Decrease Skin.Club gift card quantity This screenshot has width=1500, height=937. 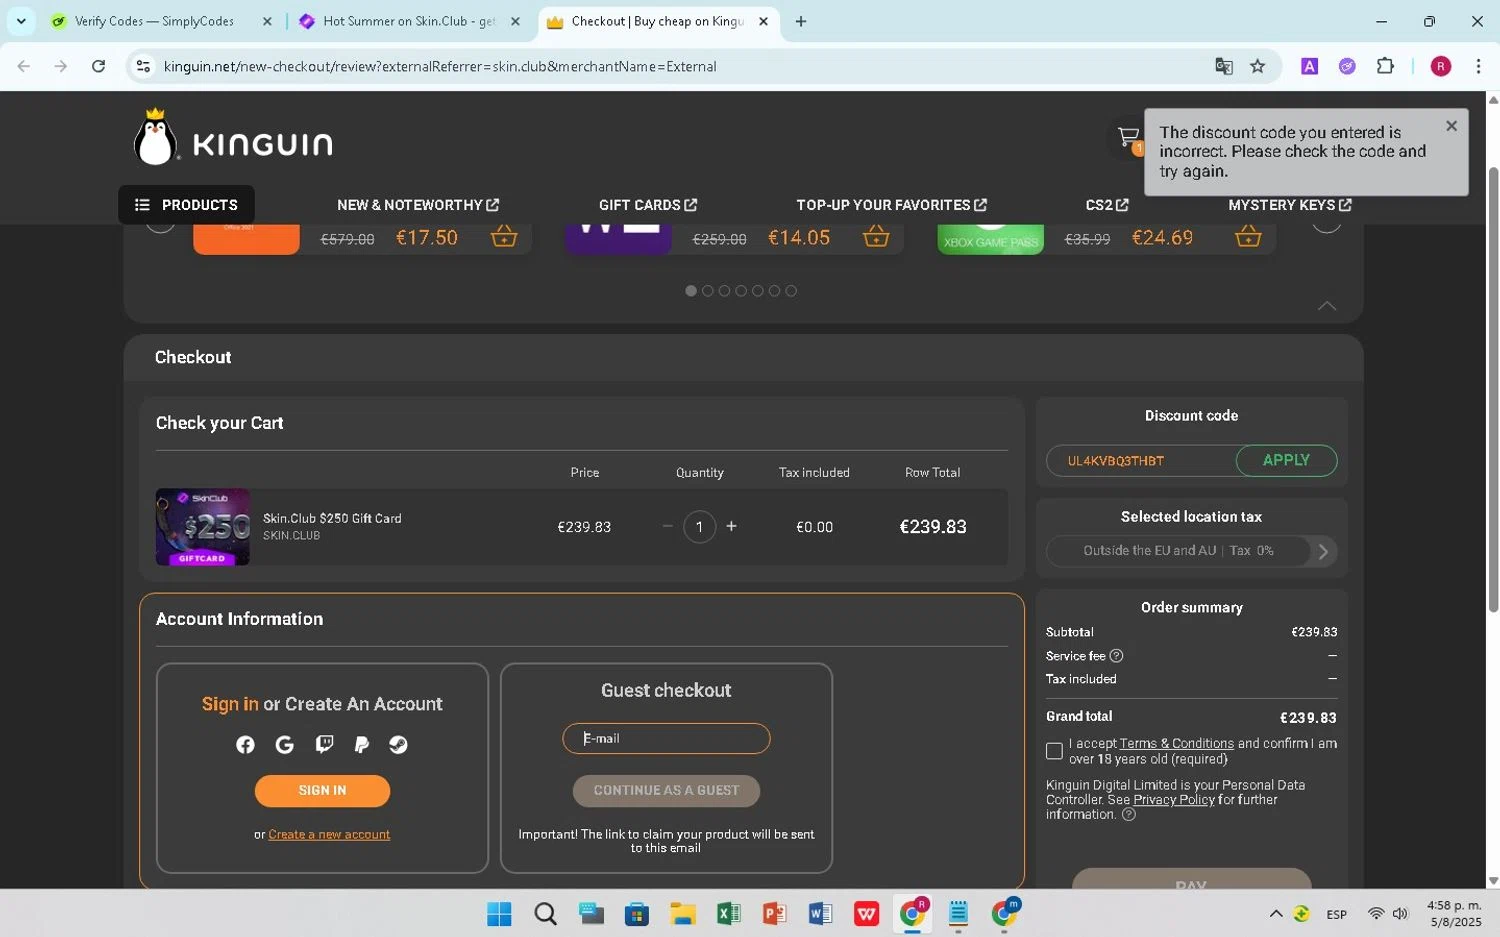pyautogui.click(x=668, y=526)
